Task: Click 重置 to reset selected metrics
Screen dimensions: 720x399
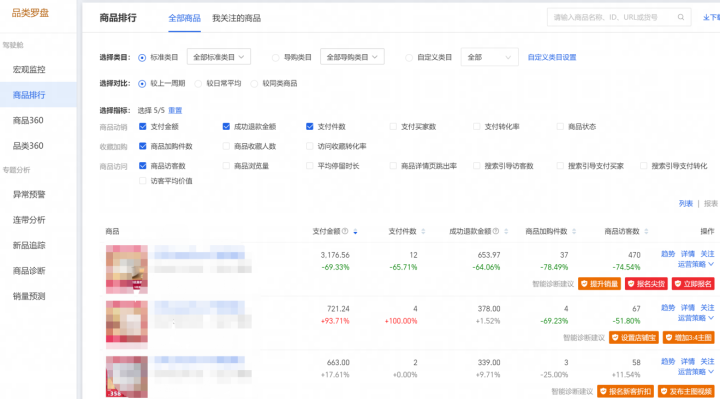Action: (x=175, y=110)
